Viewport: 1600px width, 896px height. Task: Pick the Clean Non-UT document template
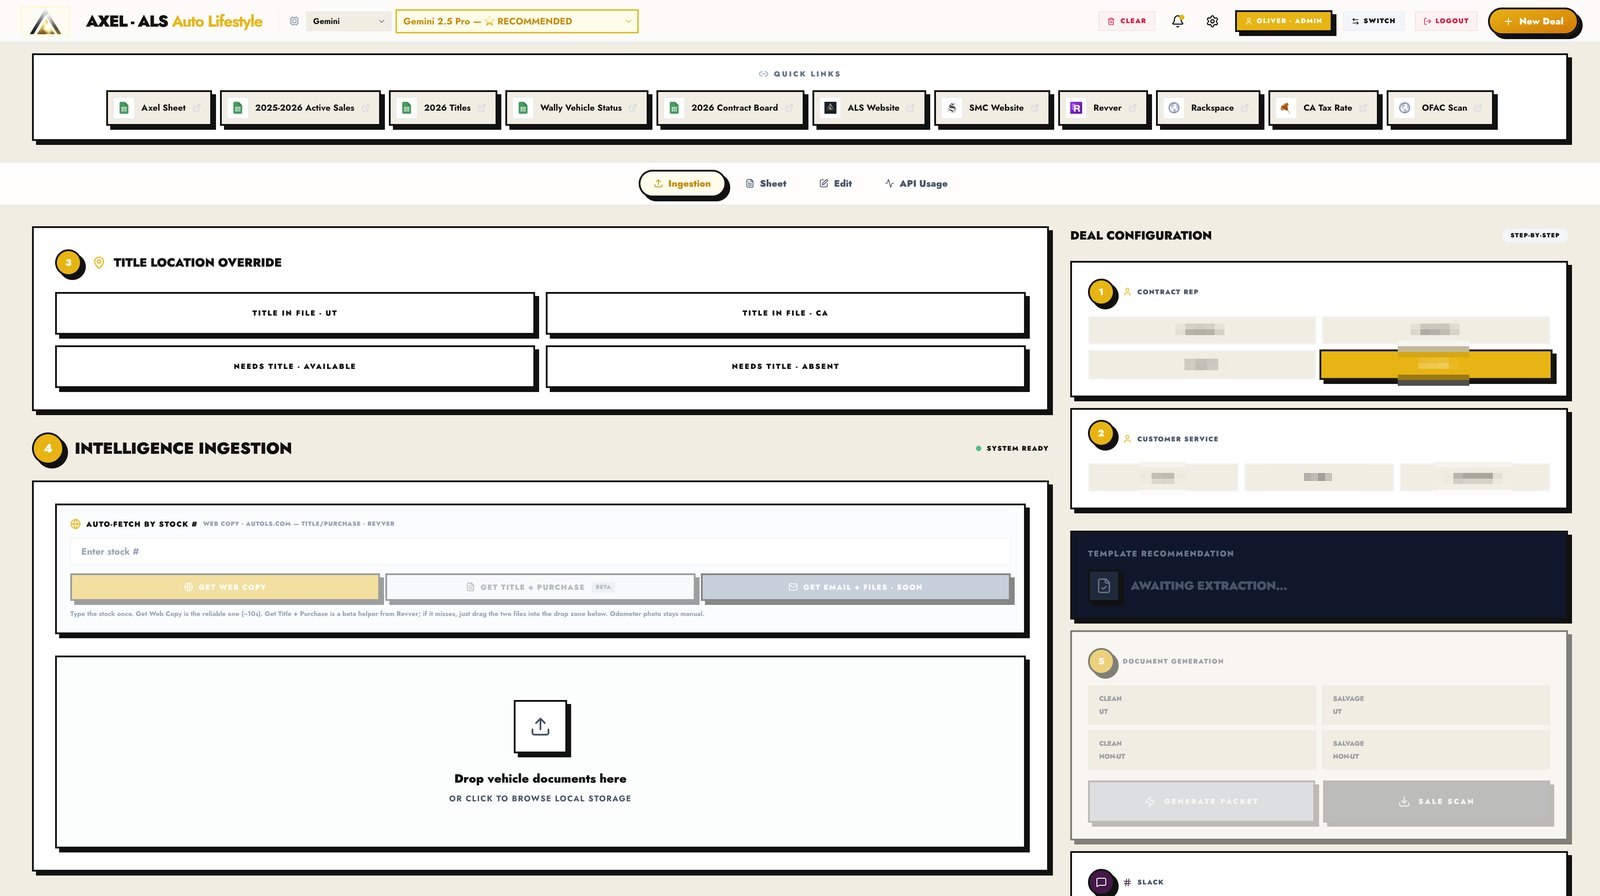tap(1202, 750)
